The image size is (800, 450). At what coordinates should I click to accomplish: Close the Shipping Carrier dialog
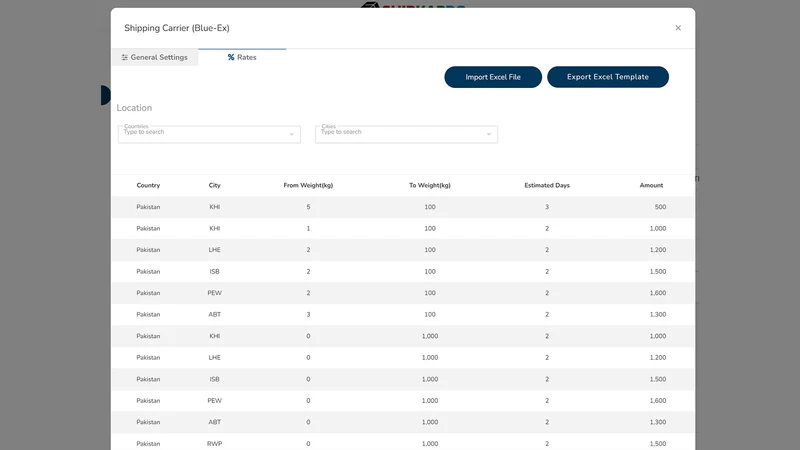pyautogui.click(x=678, y=28)
